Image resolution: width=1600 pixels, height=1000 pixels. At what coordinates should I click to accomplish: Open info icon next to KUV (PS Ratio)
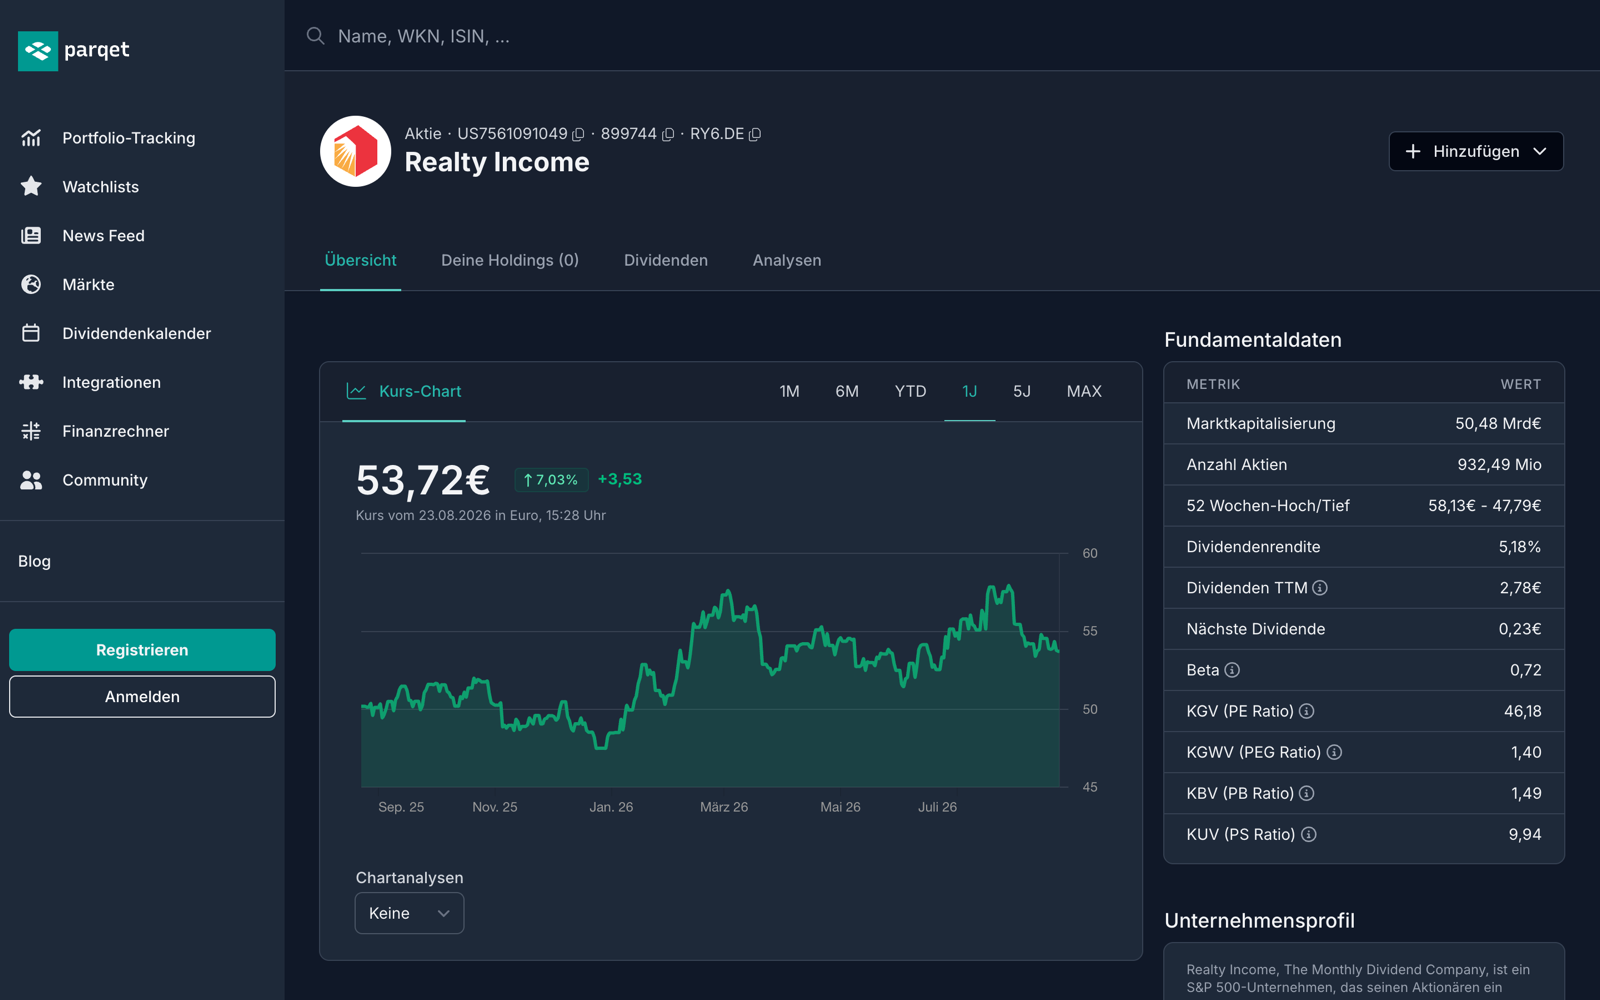coord(1308,834)
